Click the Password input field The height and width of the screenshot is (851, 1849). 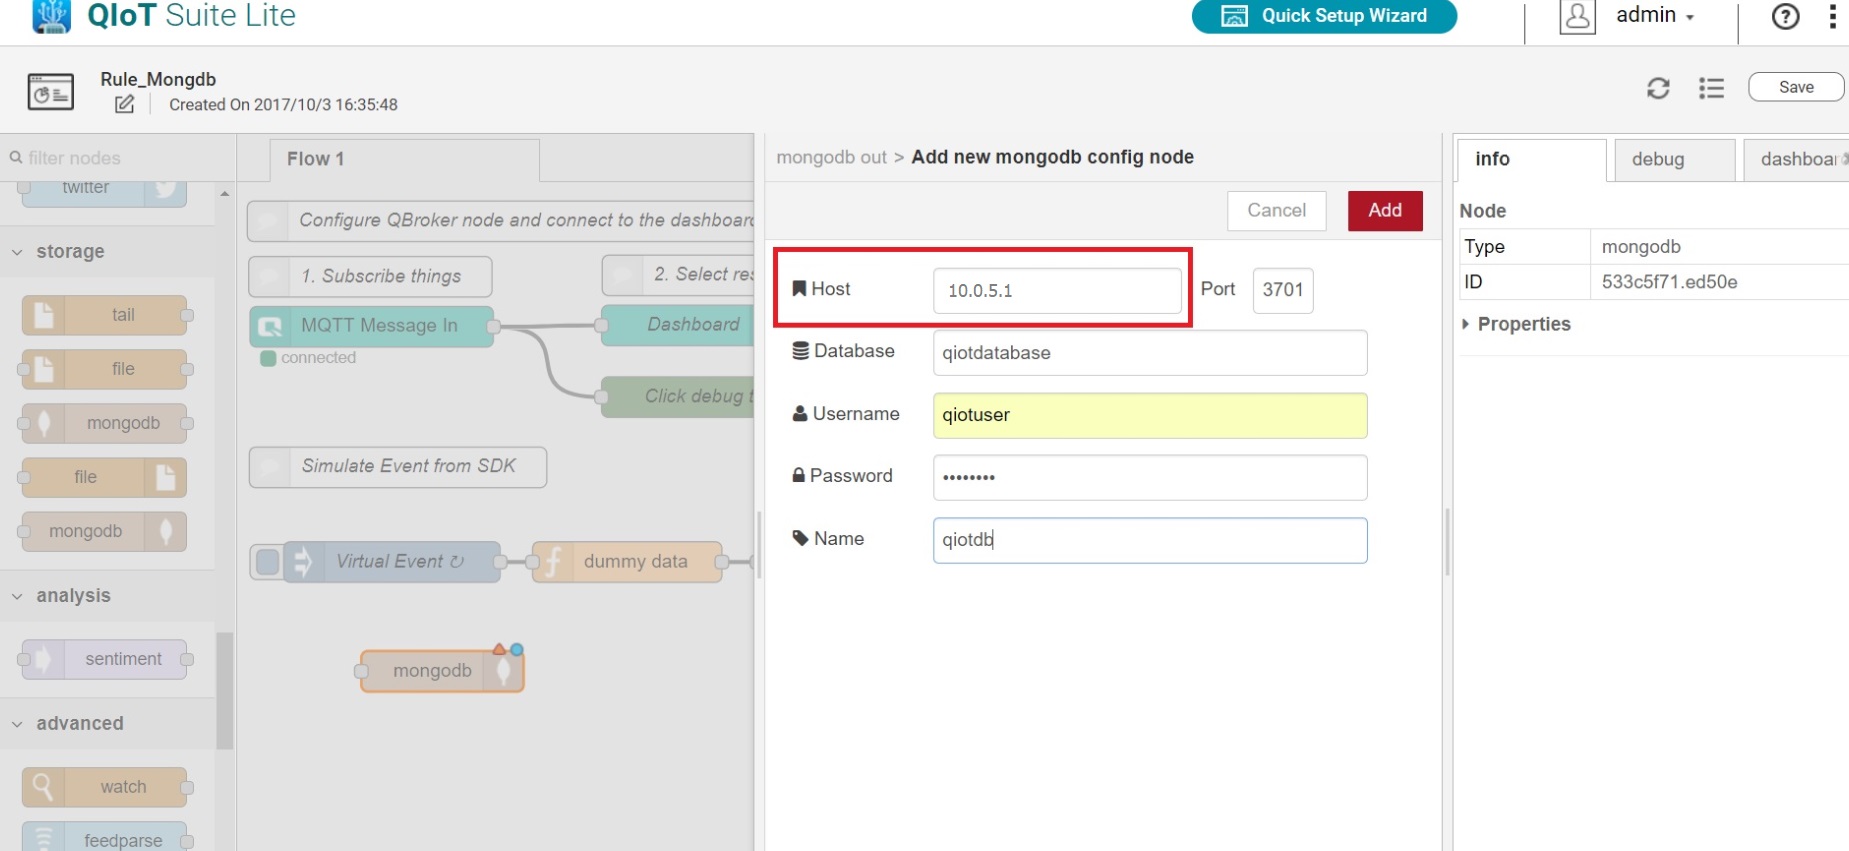click(x=1150, y=478)
